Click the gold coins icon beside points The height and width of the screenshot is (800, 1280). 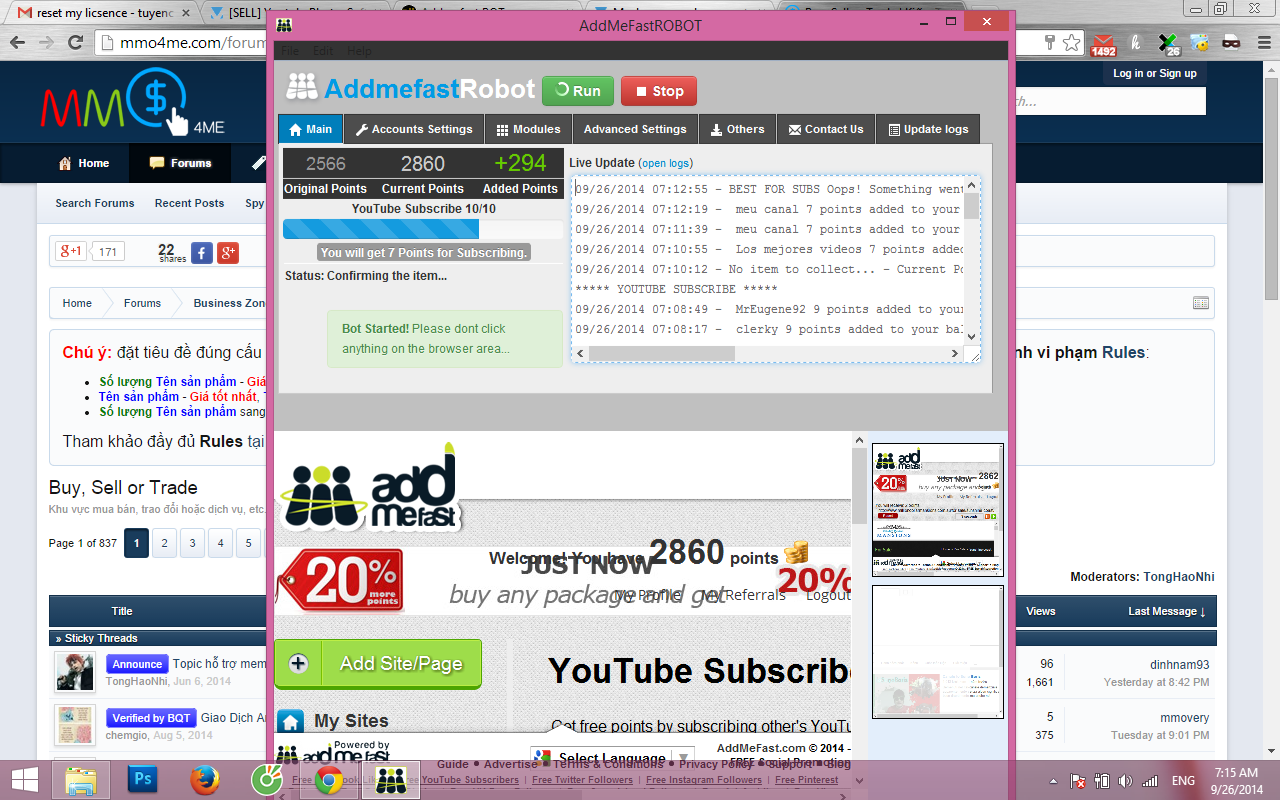tap(796, 552)
